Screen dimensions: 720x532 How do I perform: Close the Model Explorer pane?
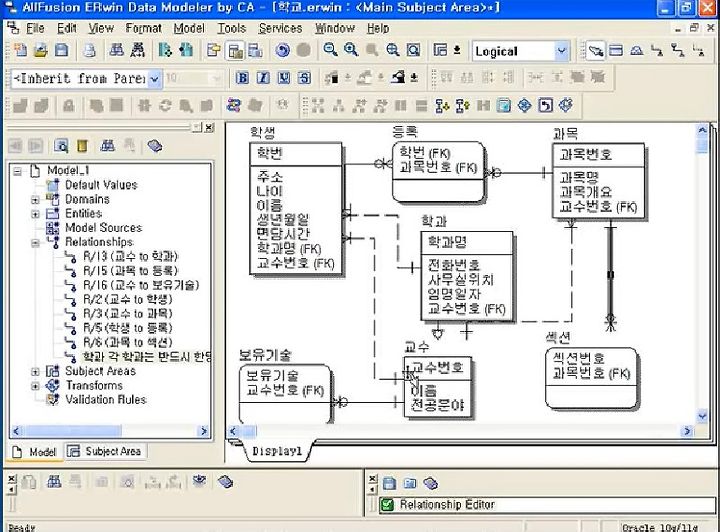[209, 128]
